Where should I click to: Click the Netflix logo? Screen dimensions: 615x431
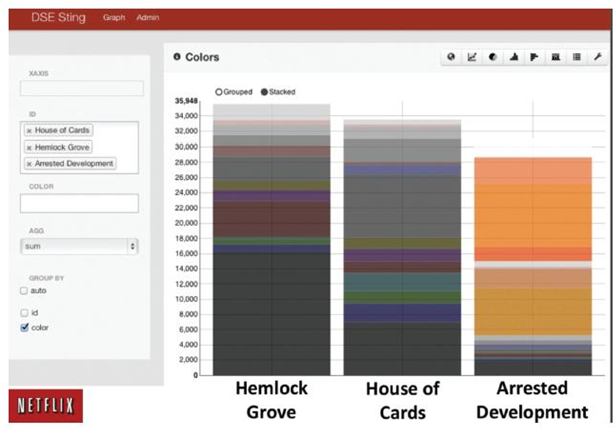pyautogui.click(x=45, y=406)
